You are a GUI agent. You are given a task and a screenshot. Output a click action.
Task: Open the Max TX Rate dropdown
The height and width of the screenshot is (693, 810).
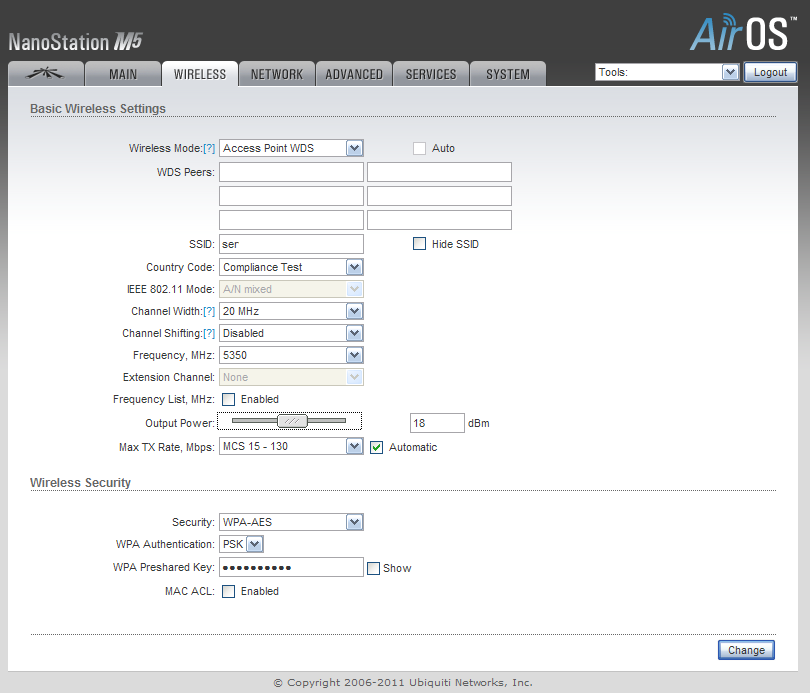291,447
